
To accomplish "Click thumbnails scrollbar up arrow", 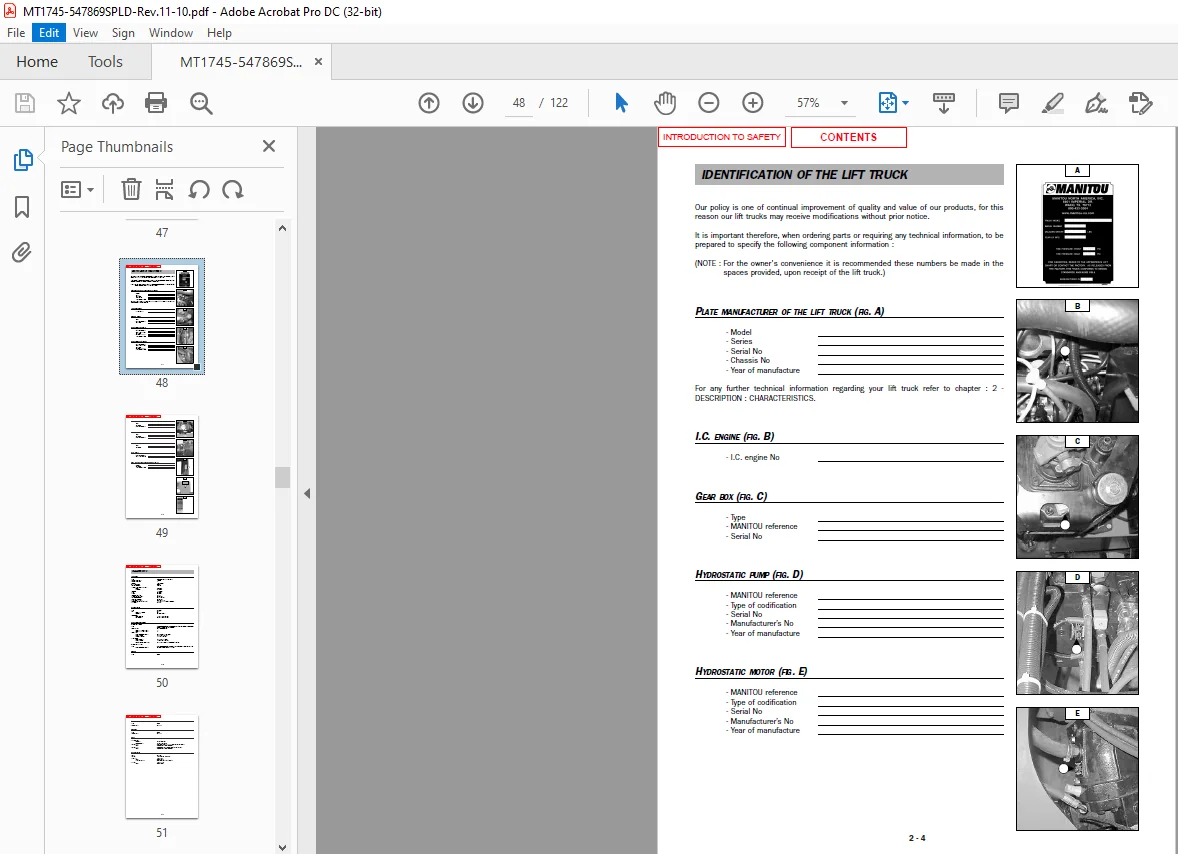I will [x=282, y=228].
